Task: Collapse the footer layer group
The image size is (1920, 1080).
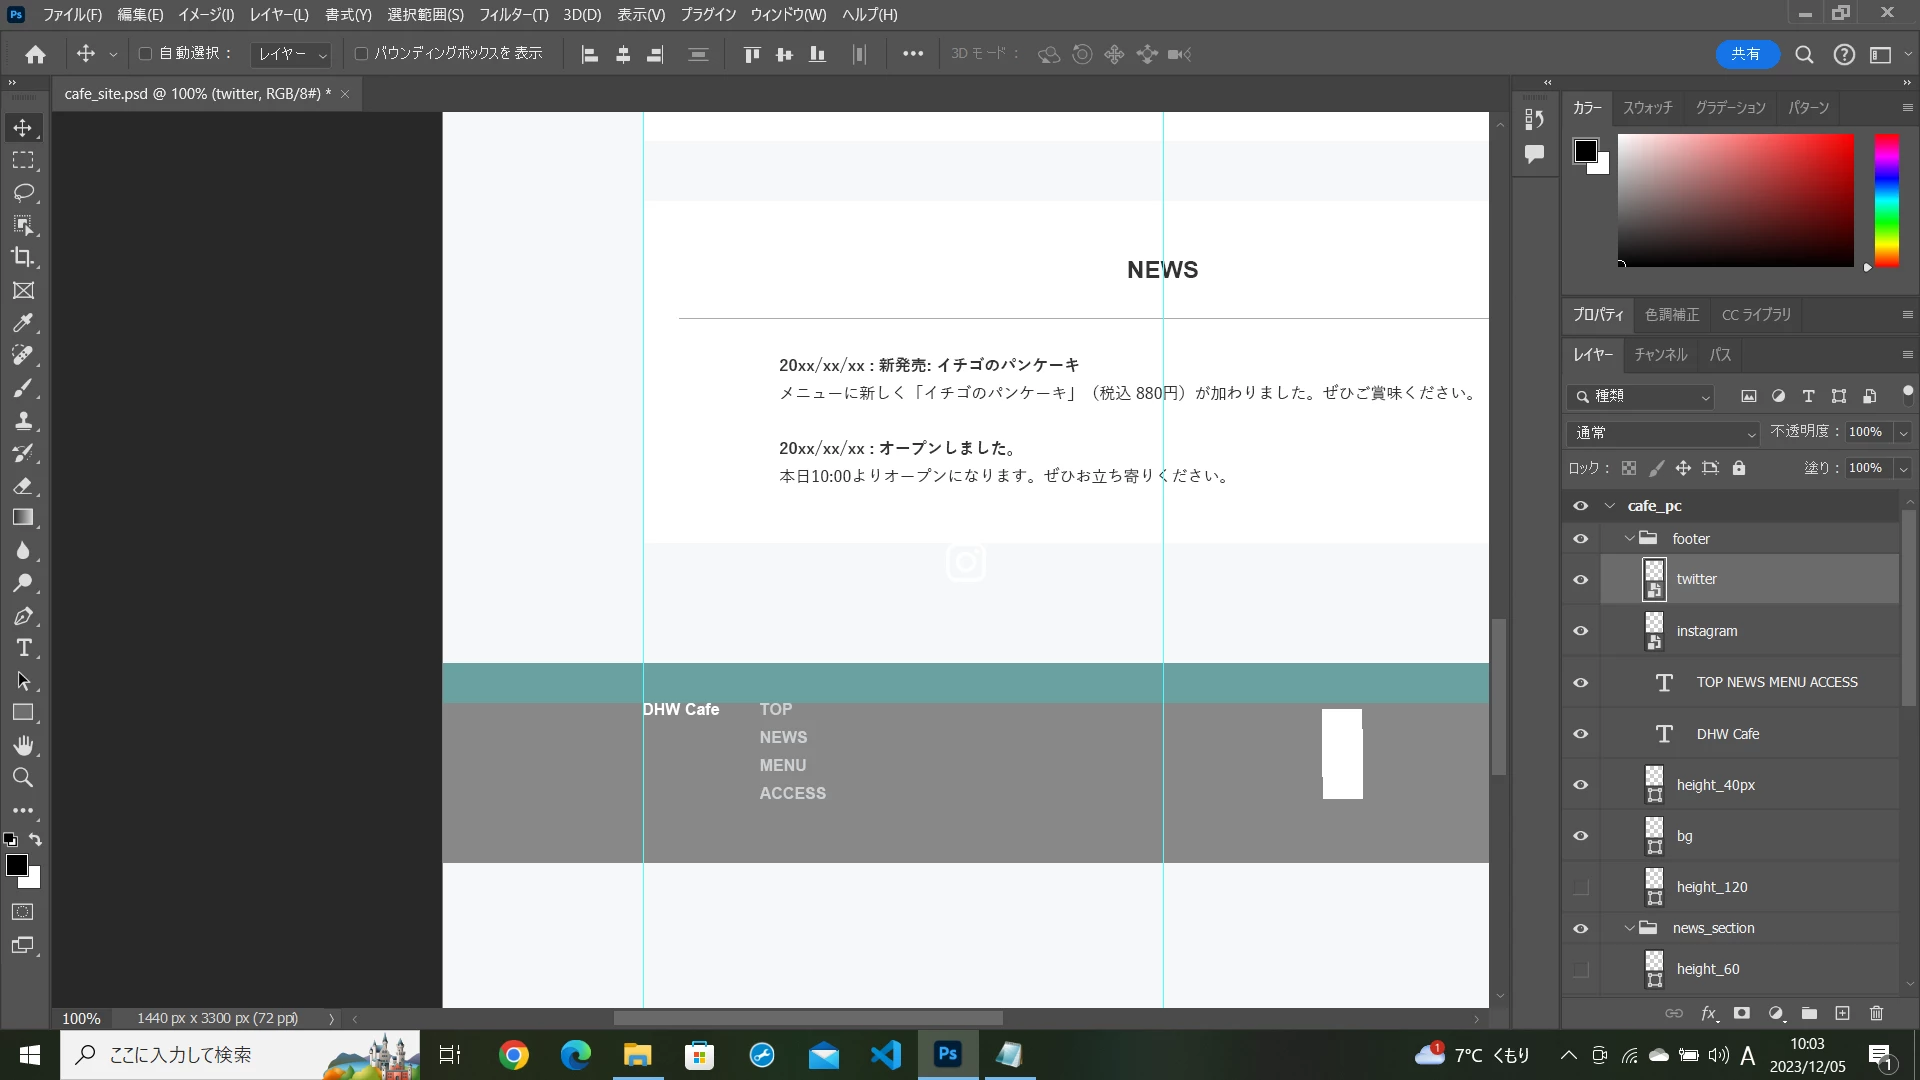Action: 1629,538
